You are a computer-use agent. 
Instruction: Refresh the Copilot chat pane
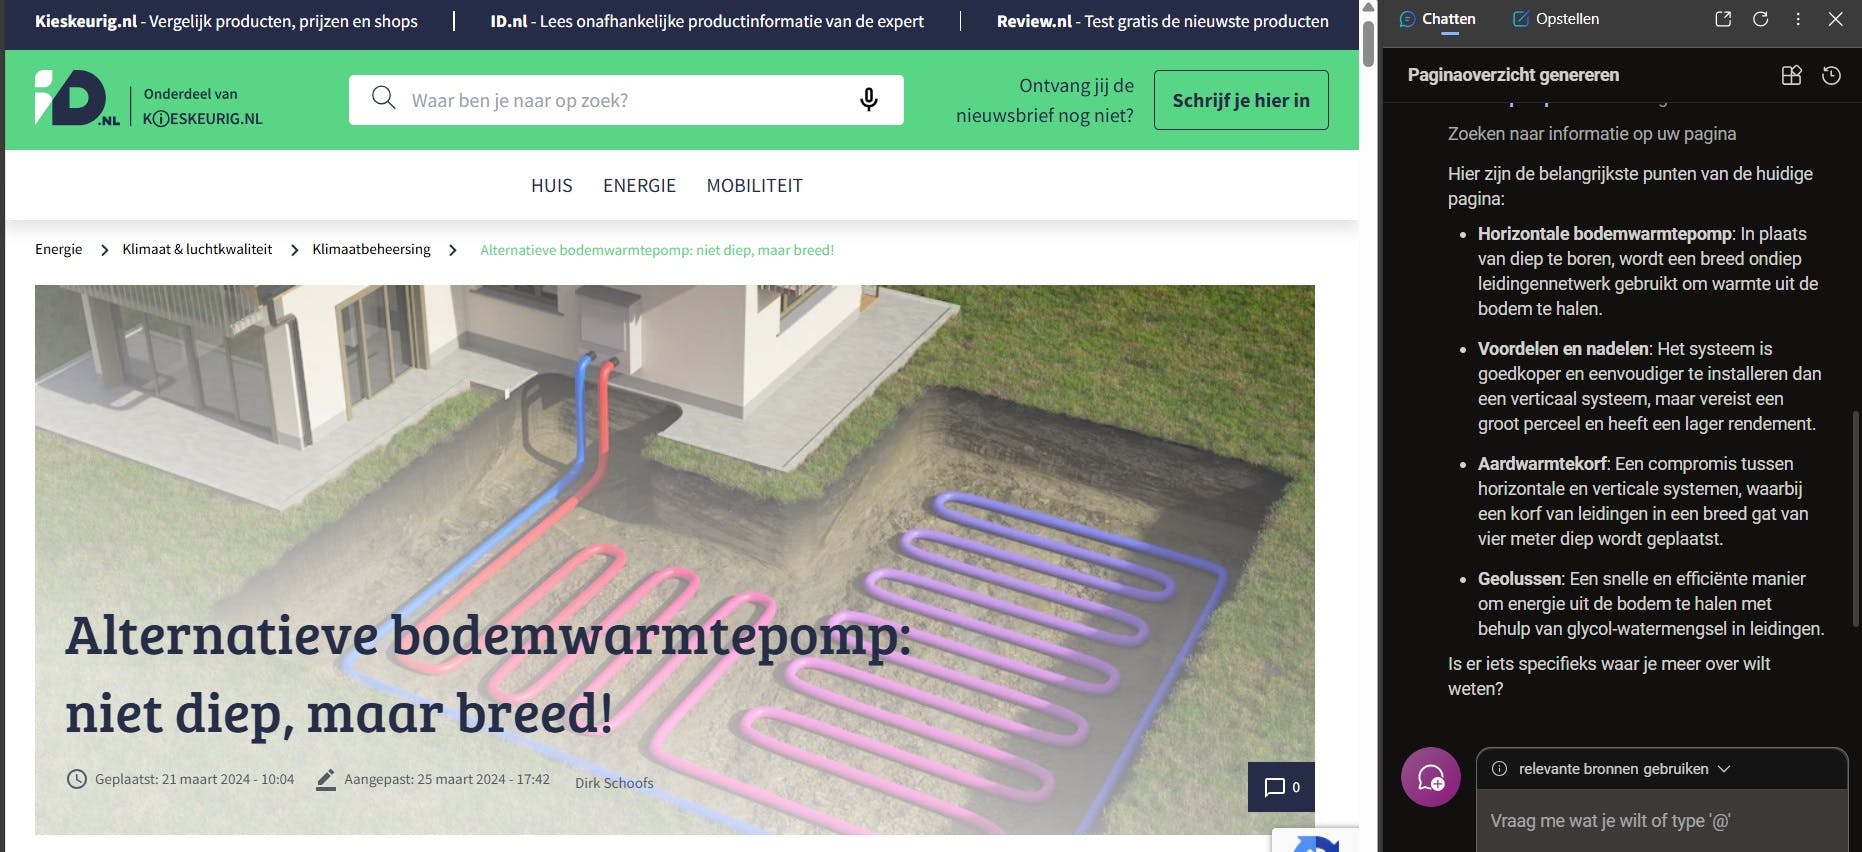click(x=1761, y=19)
